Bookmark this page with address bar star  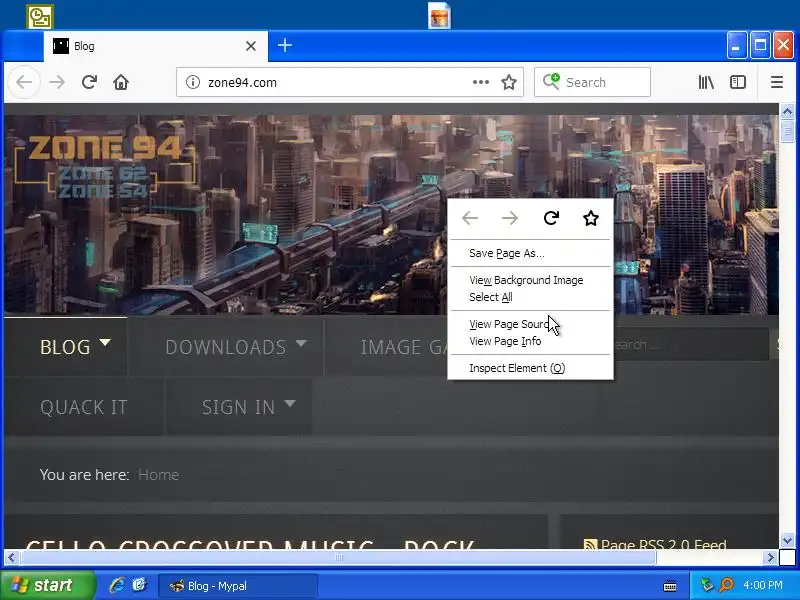[509, 82]
